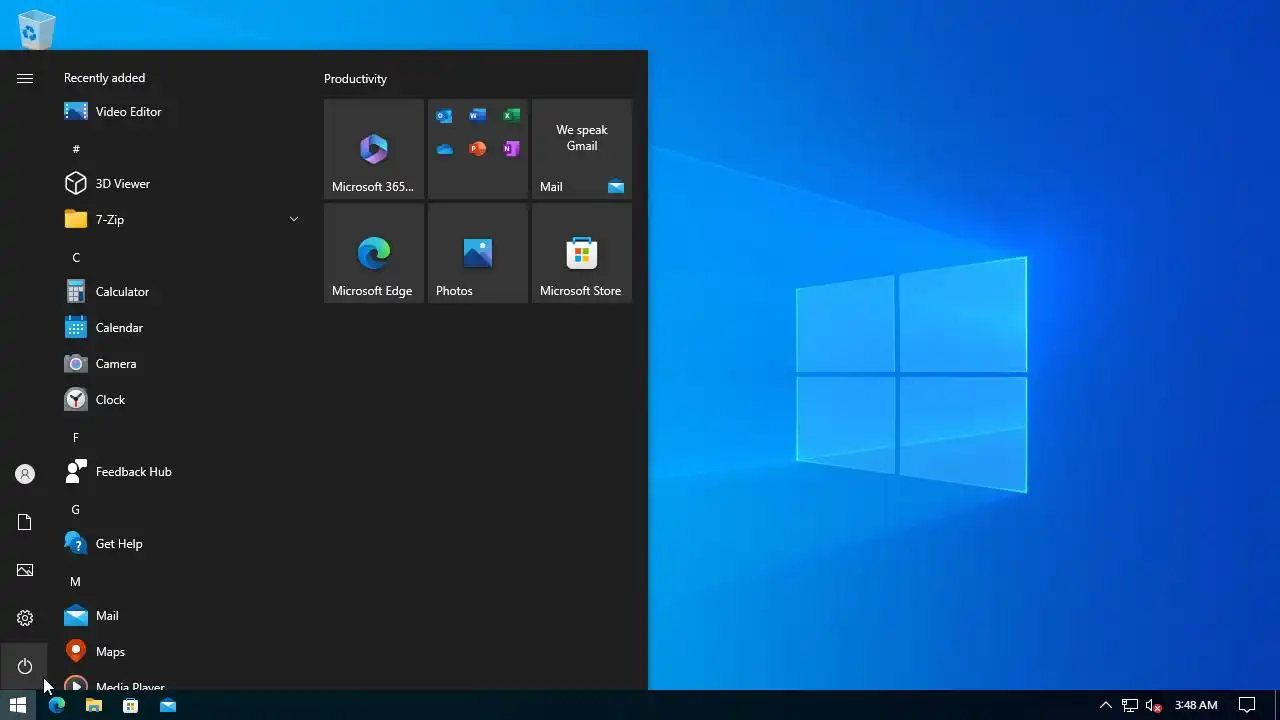Show hidden system tray icons
The width and height of the screenshot is (1280, 720).
click(x=1106, y=705)
